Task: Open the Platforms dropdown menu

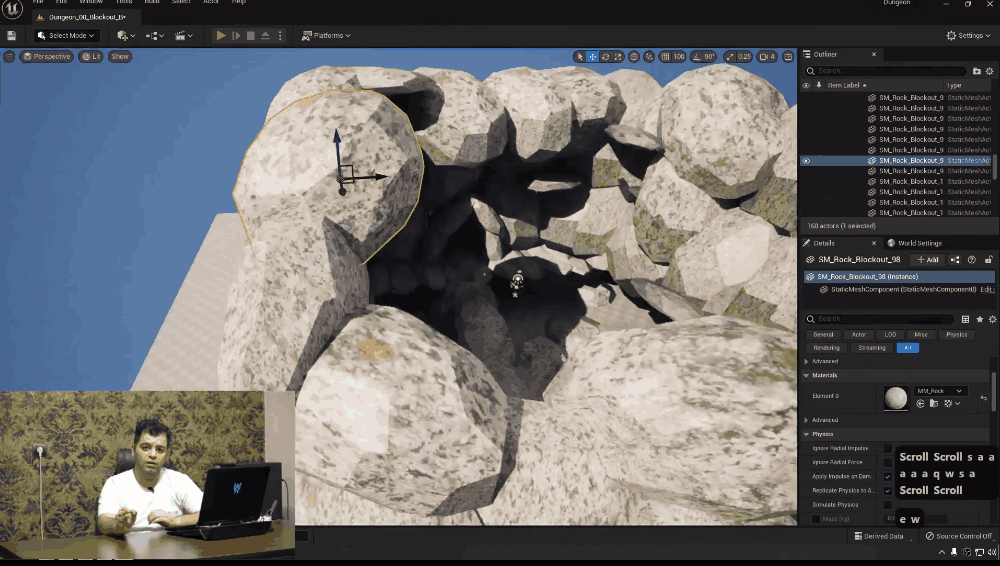Action: coord(326,35)
